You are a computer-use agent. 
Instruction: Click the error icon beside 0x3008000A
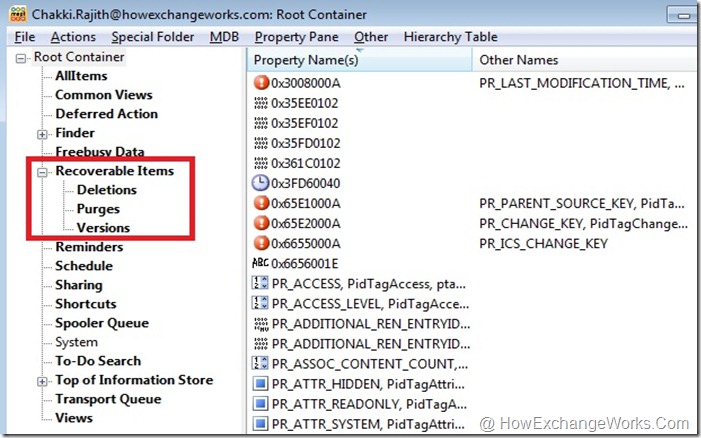[262, 83]
